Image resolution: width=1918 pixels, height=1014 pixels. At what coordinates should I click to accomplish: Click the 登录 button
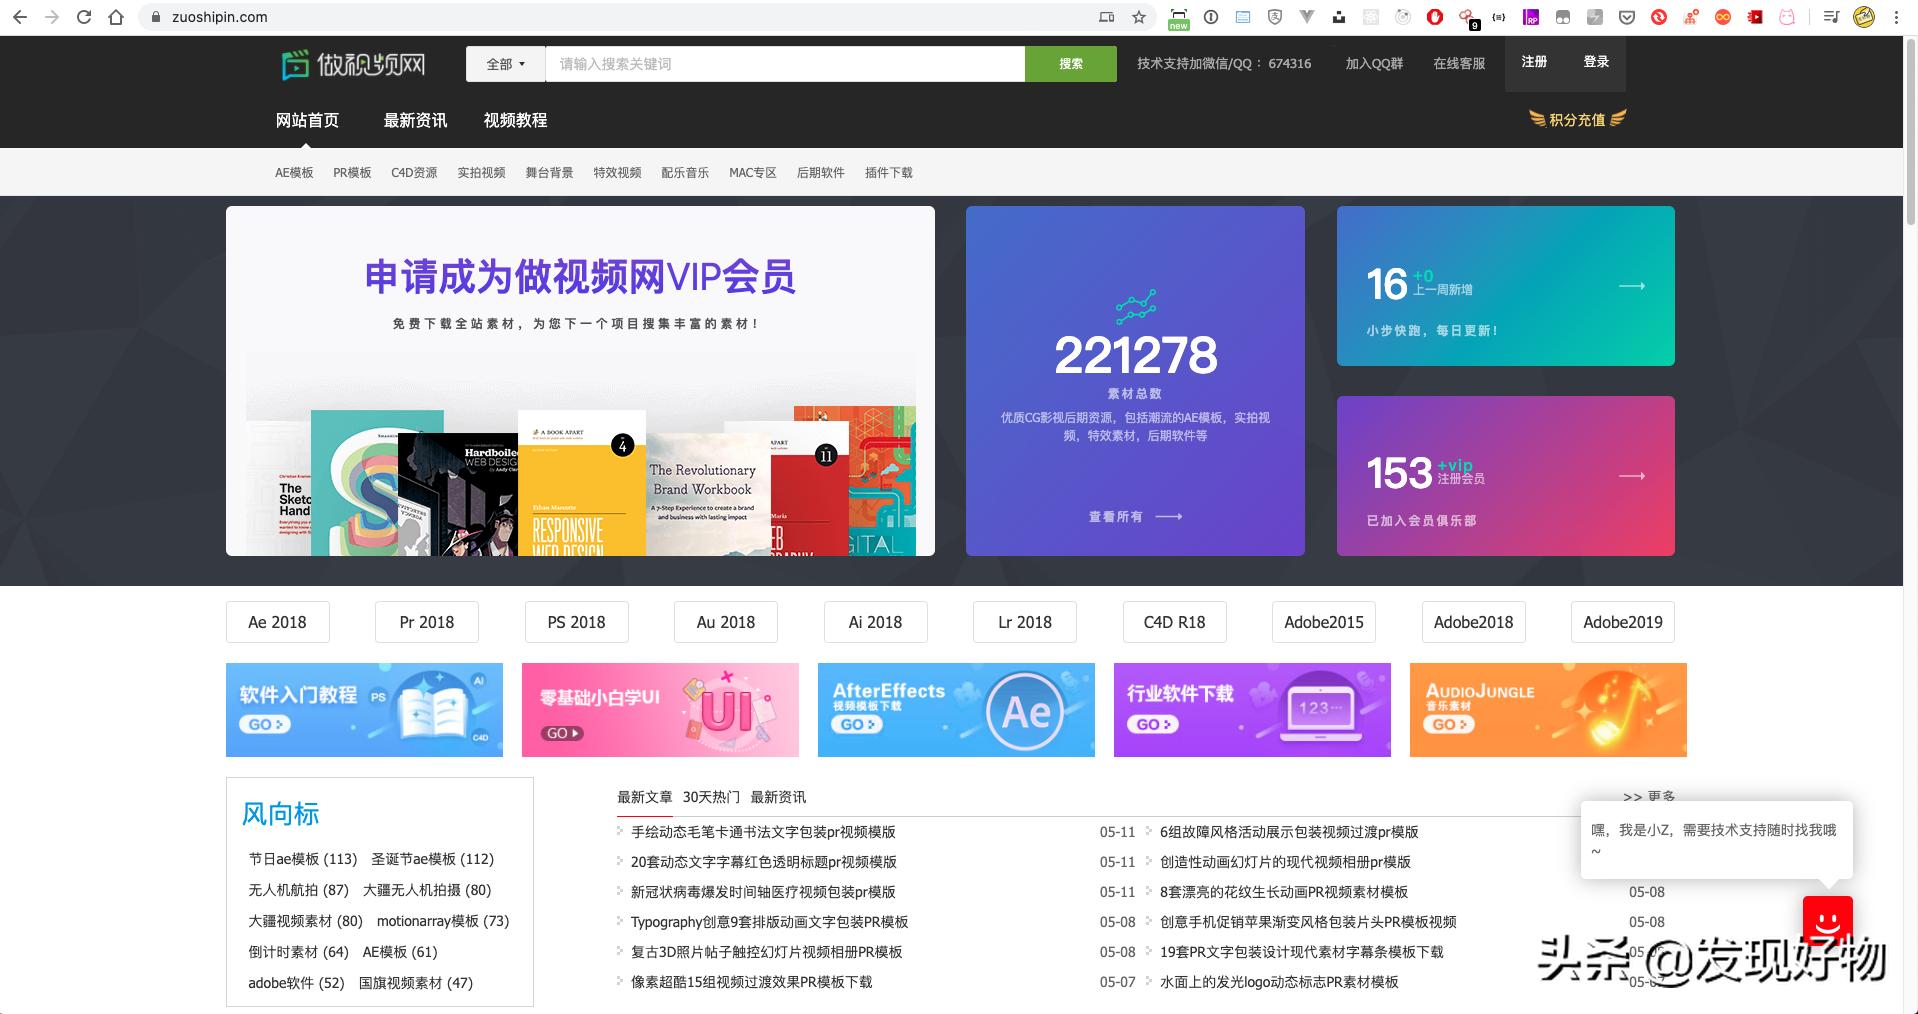1596,62
